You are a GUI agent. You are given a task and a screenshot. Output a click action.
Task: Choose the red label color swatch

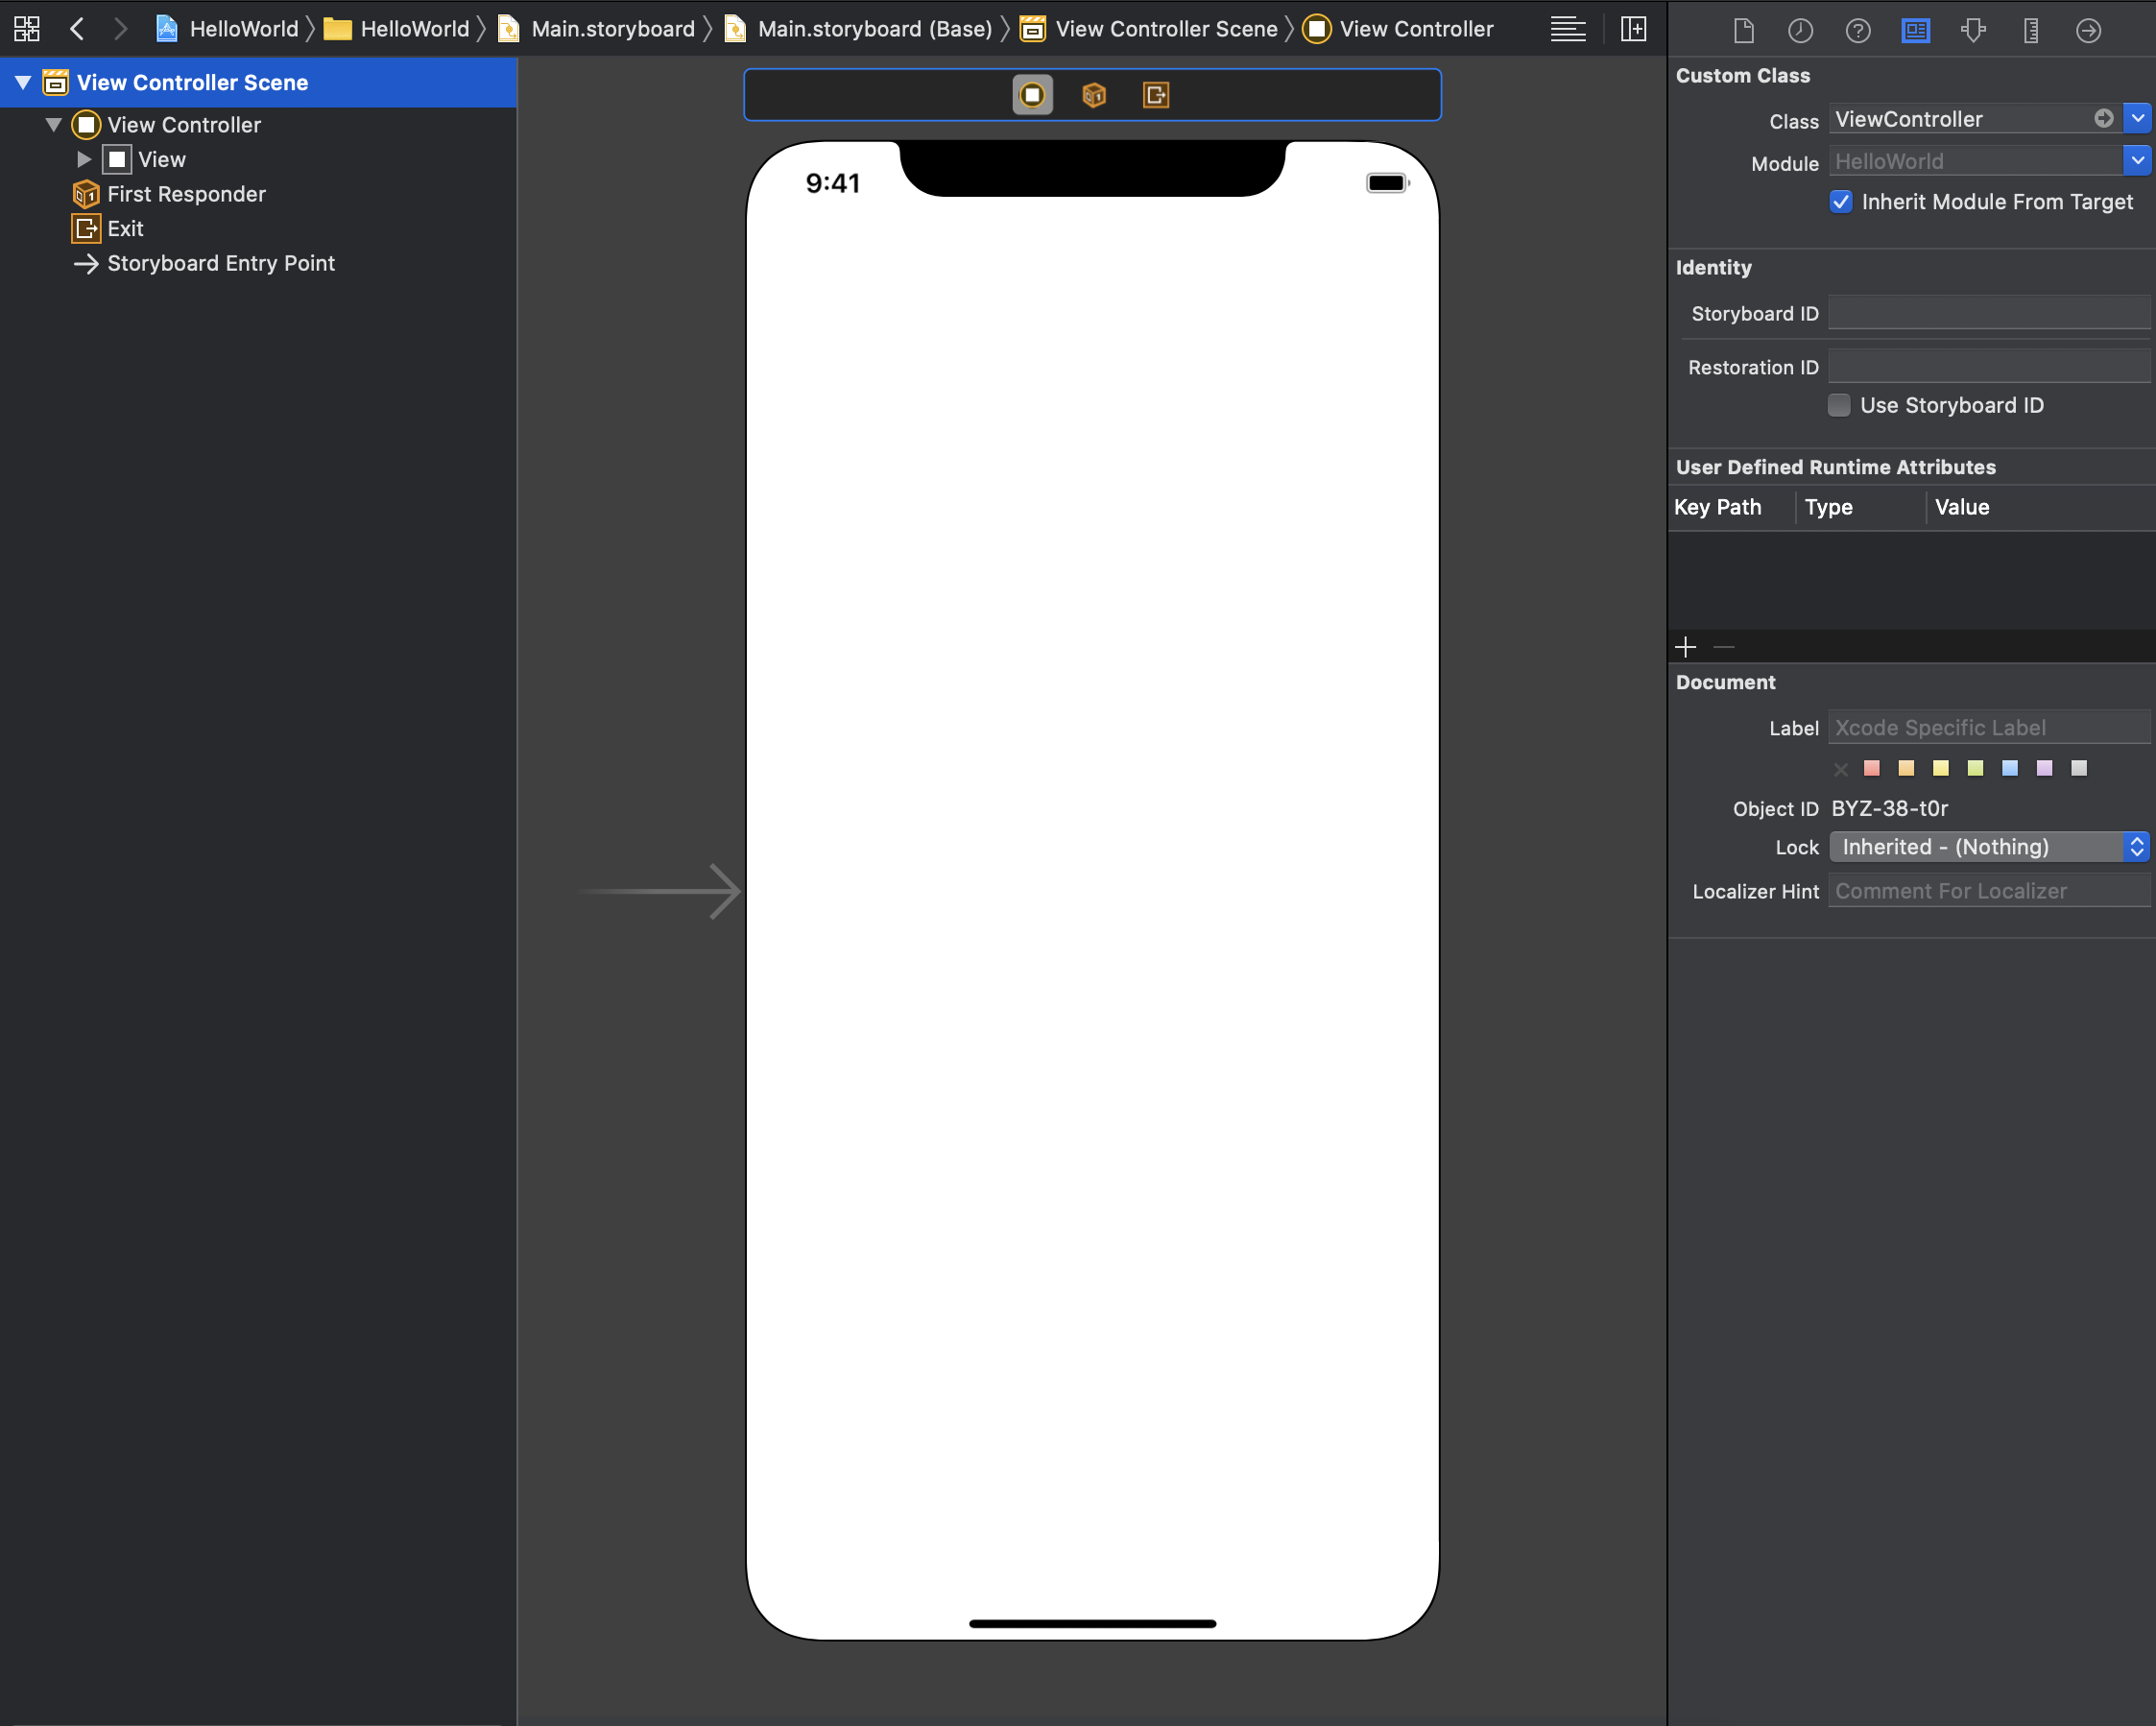coord(1872,768)
